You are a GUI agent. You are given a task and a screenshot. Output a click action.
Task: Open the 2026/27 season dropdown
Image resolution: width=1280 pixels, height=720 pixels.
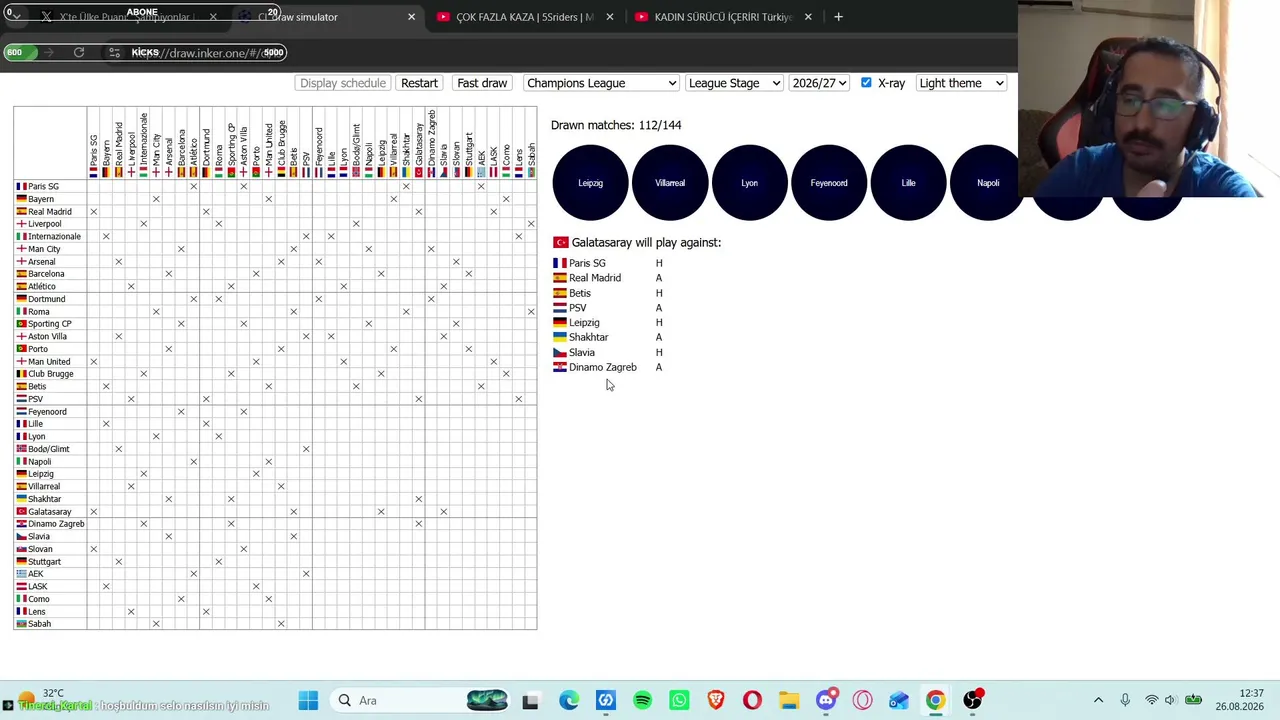819,83
